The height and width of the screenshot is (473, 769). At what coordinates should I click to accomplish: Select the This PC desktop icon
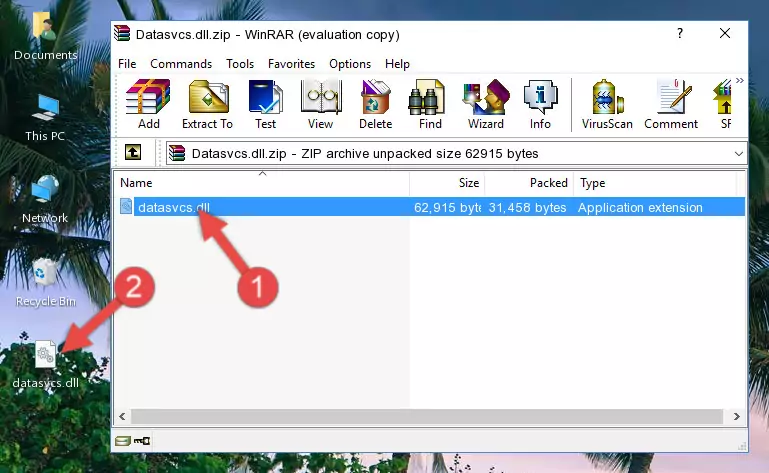tap(45, 118)
